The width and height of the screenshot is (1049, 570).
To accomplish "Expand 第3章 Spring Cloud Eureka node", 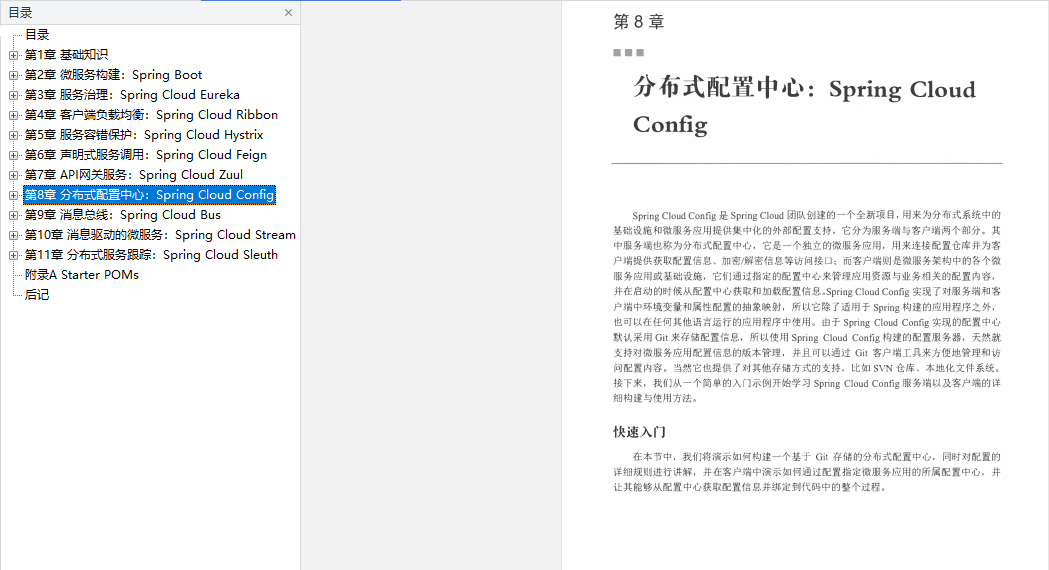I will pyautogui.click(x=13, y=95).
